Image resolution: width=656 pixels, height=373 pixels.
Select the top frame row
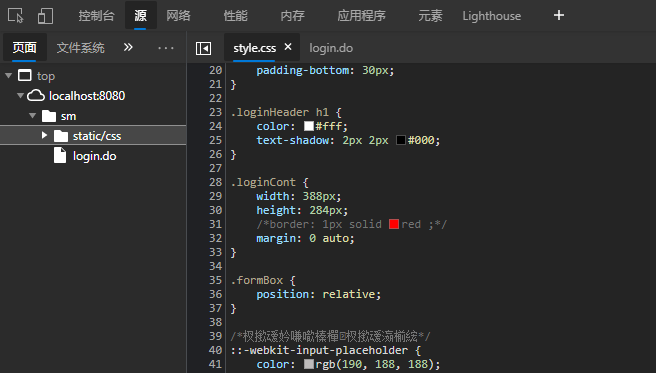click(93, 76)
